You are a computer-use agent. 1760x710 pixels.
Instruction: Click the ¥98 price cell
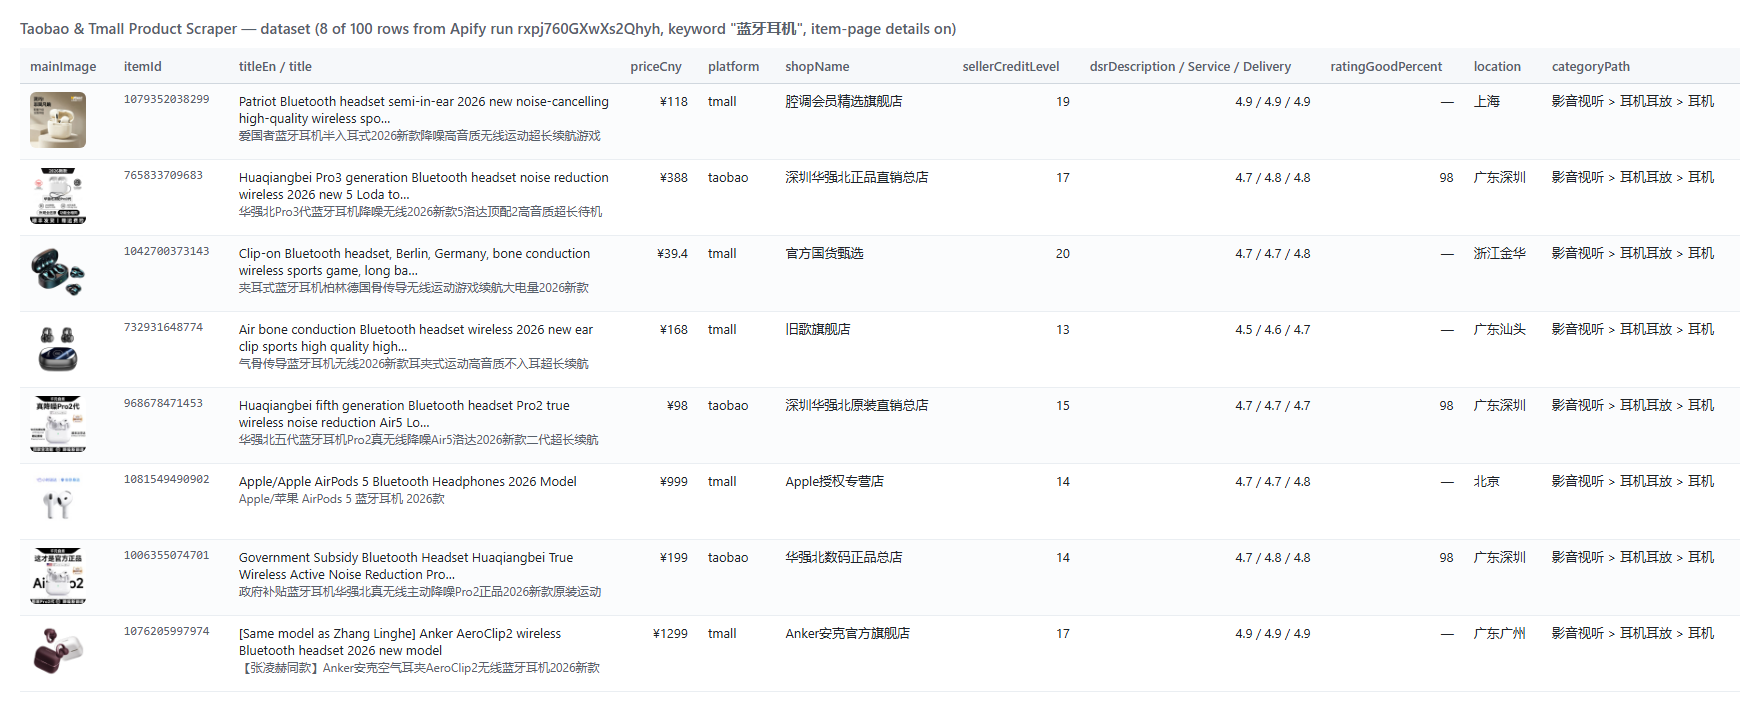(677, 406)
